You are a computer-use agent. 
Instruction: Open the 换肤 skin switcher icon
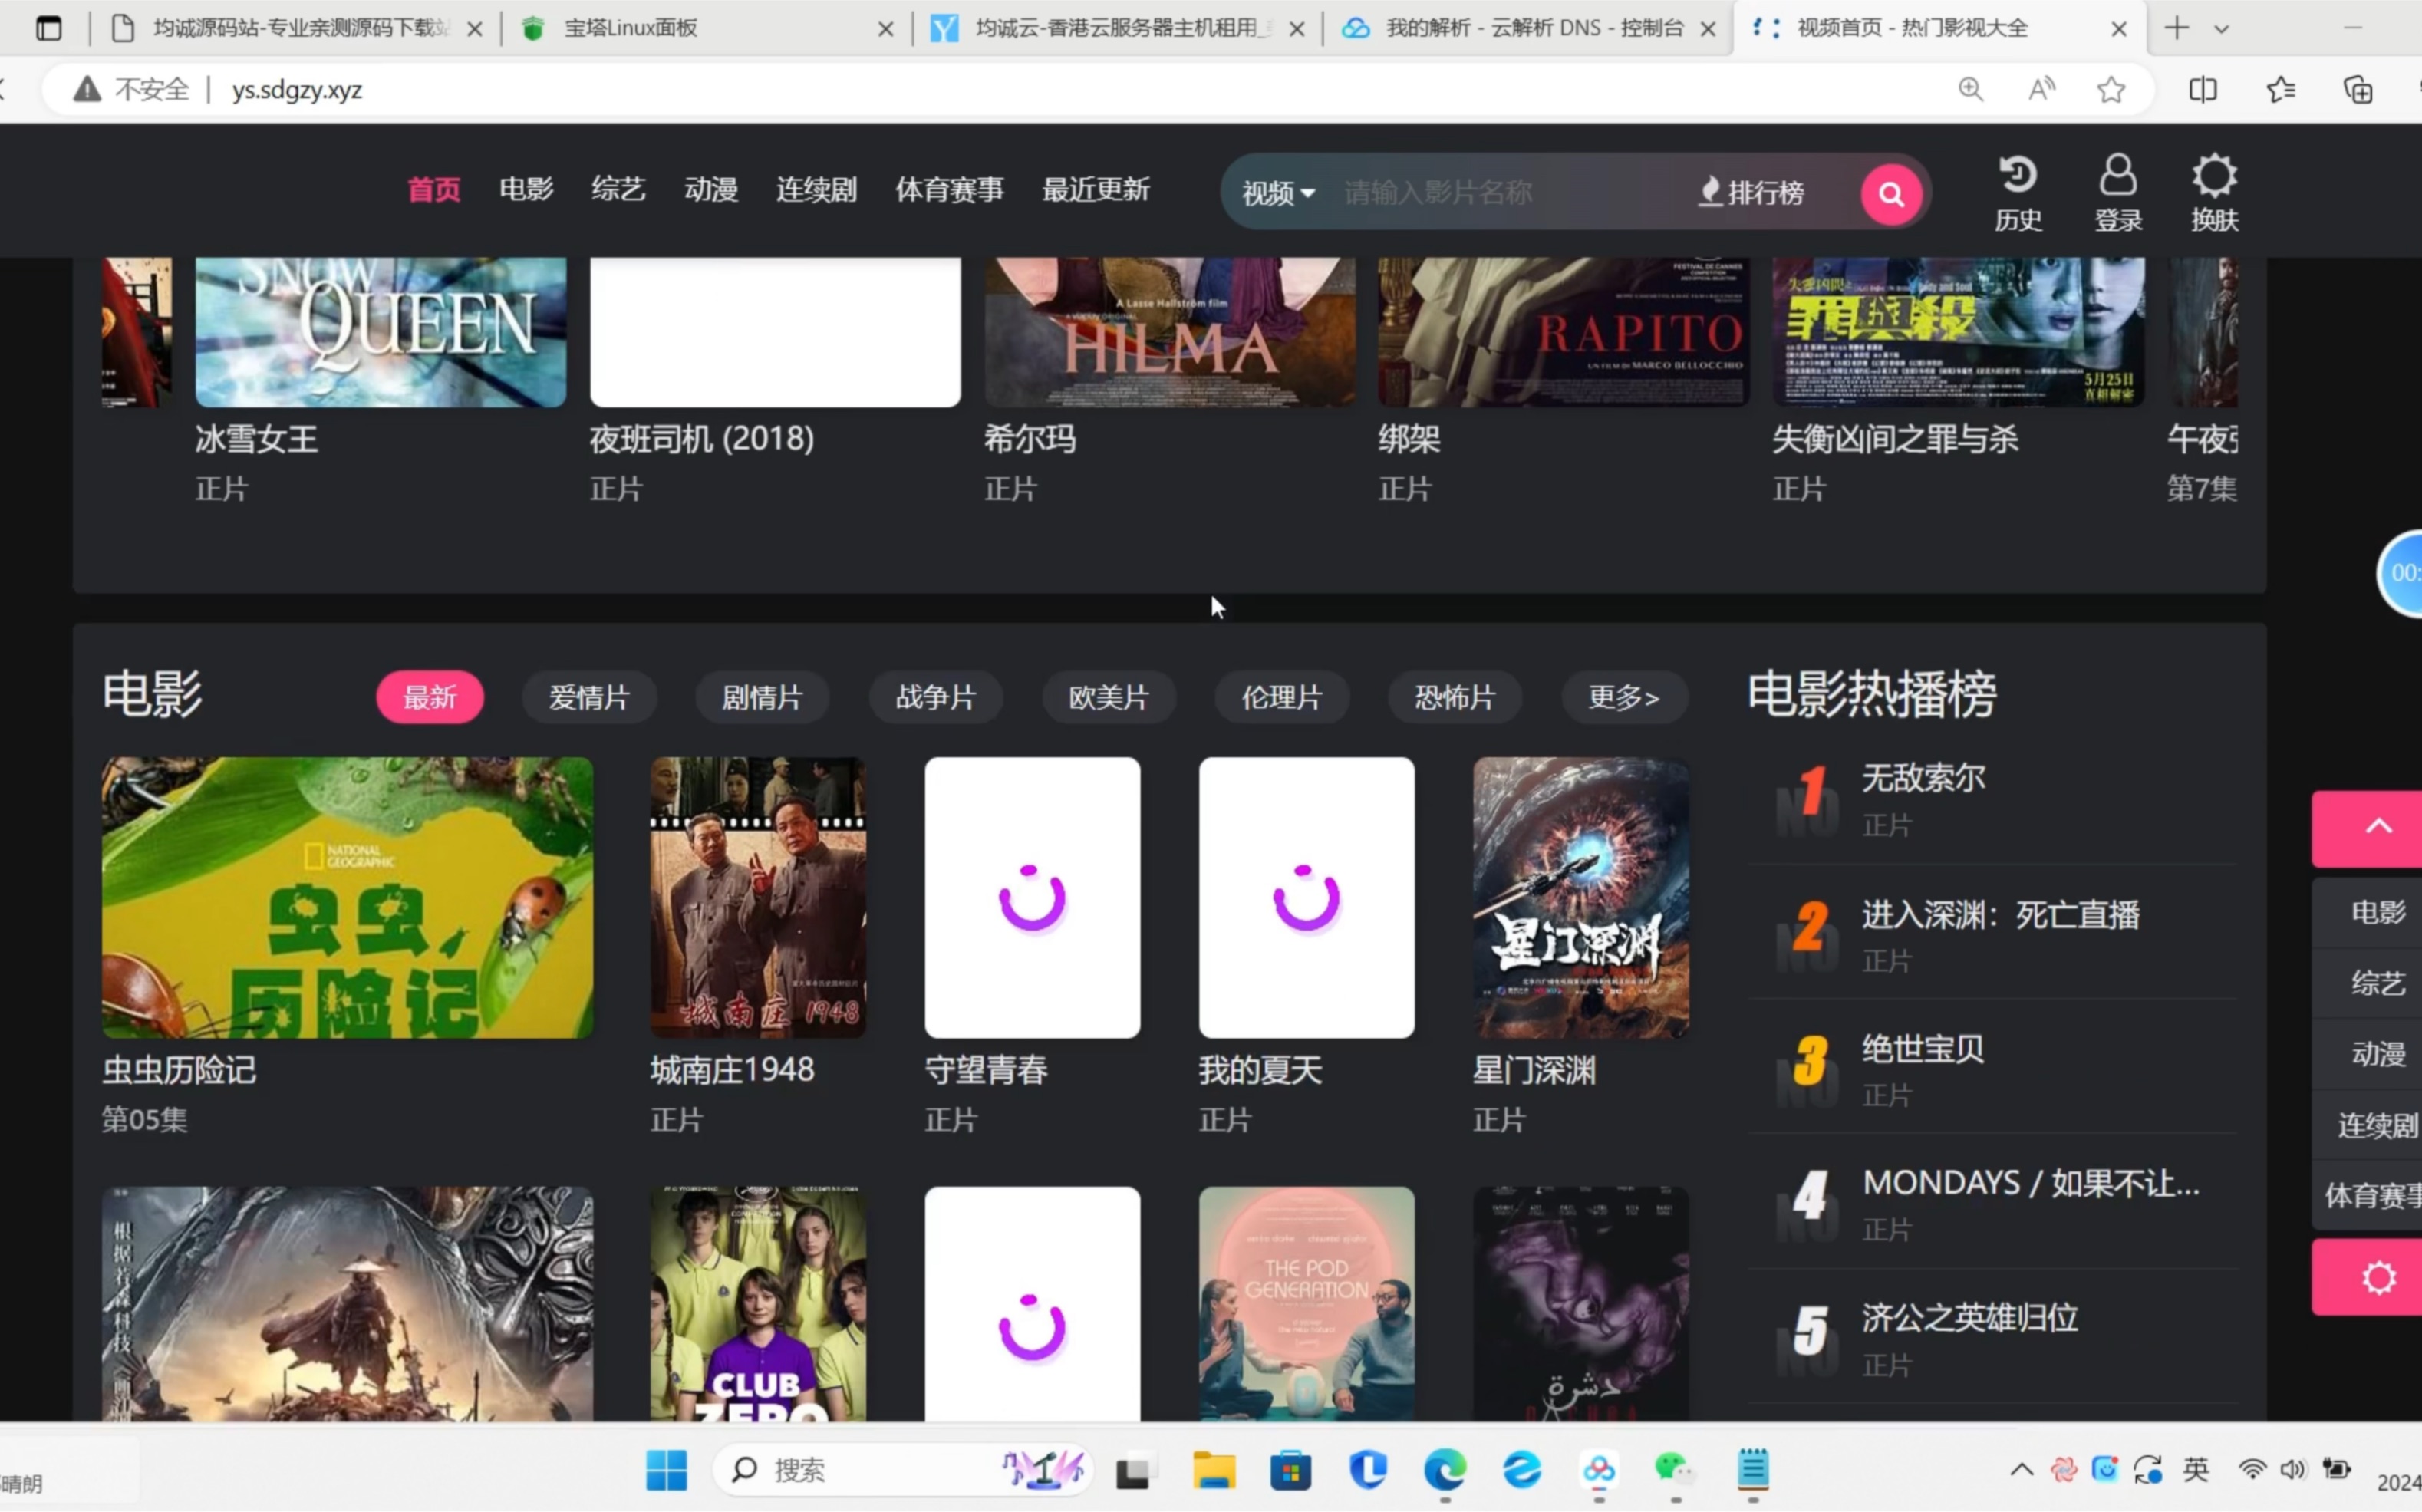click(2214, 193)
